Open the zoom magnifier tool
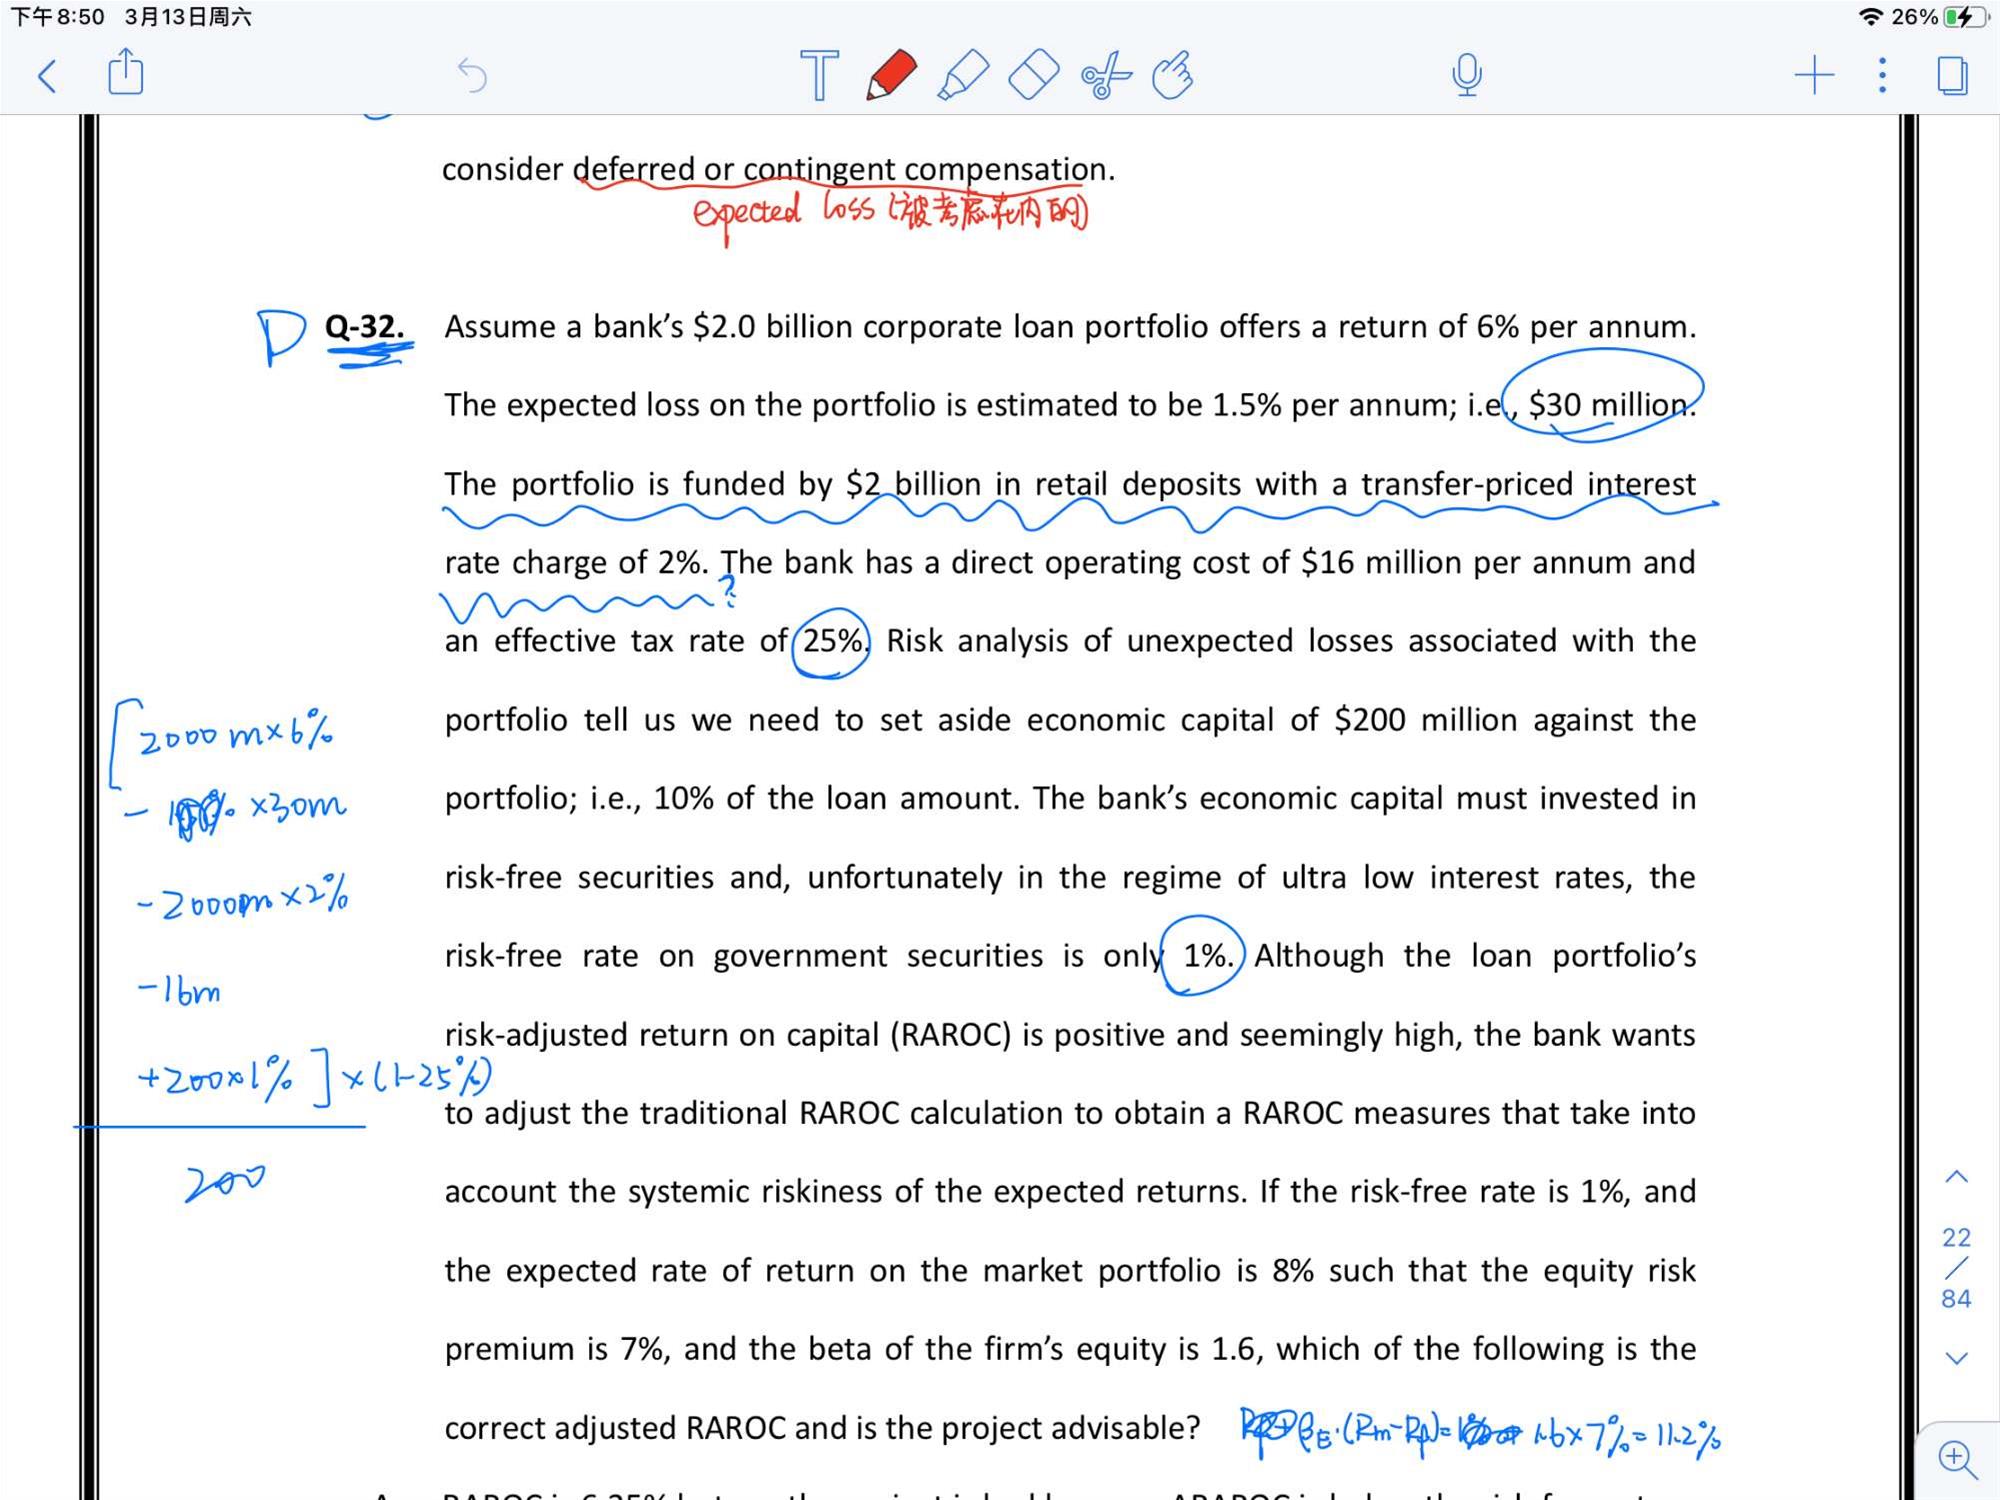This screenshot has width=2000, height=1500. tap(1957, 1459)
